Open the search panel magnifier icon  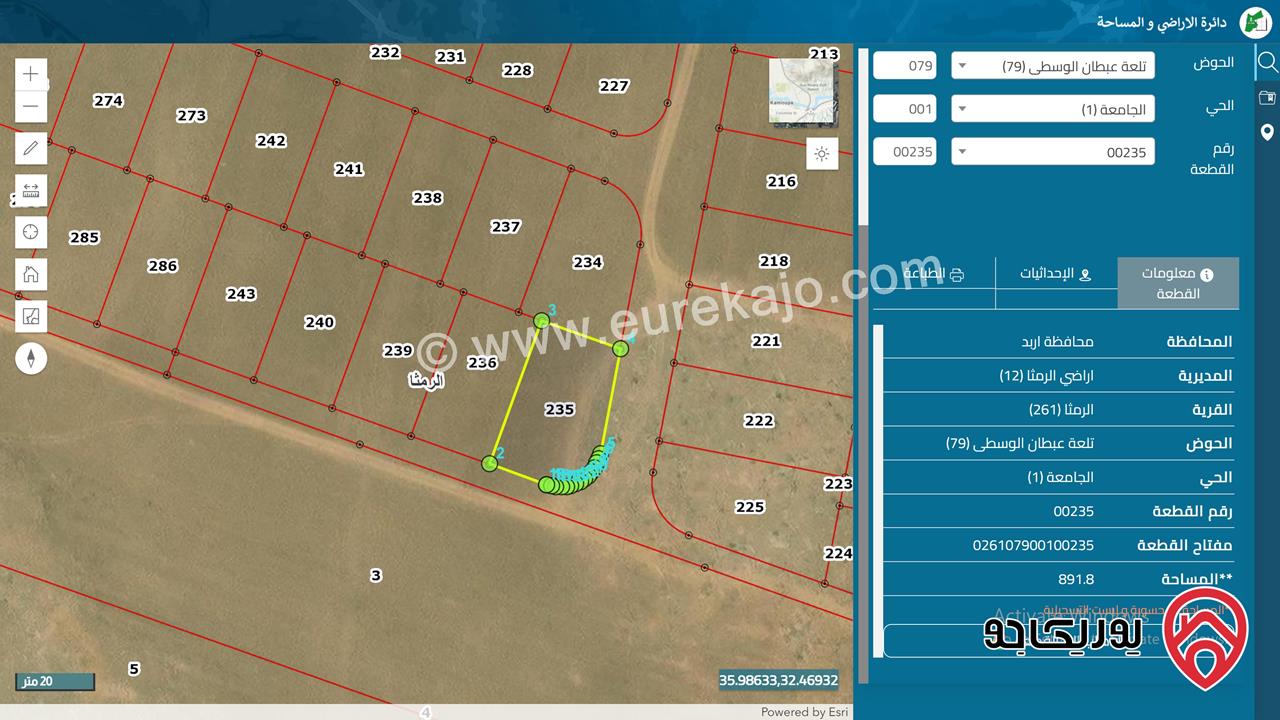[x=1267, y=63]
